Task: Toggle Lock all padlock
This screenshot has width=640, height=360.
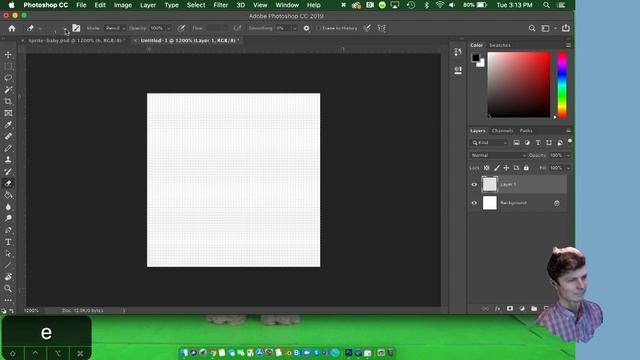Action: (x=526, y=168)
